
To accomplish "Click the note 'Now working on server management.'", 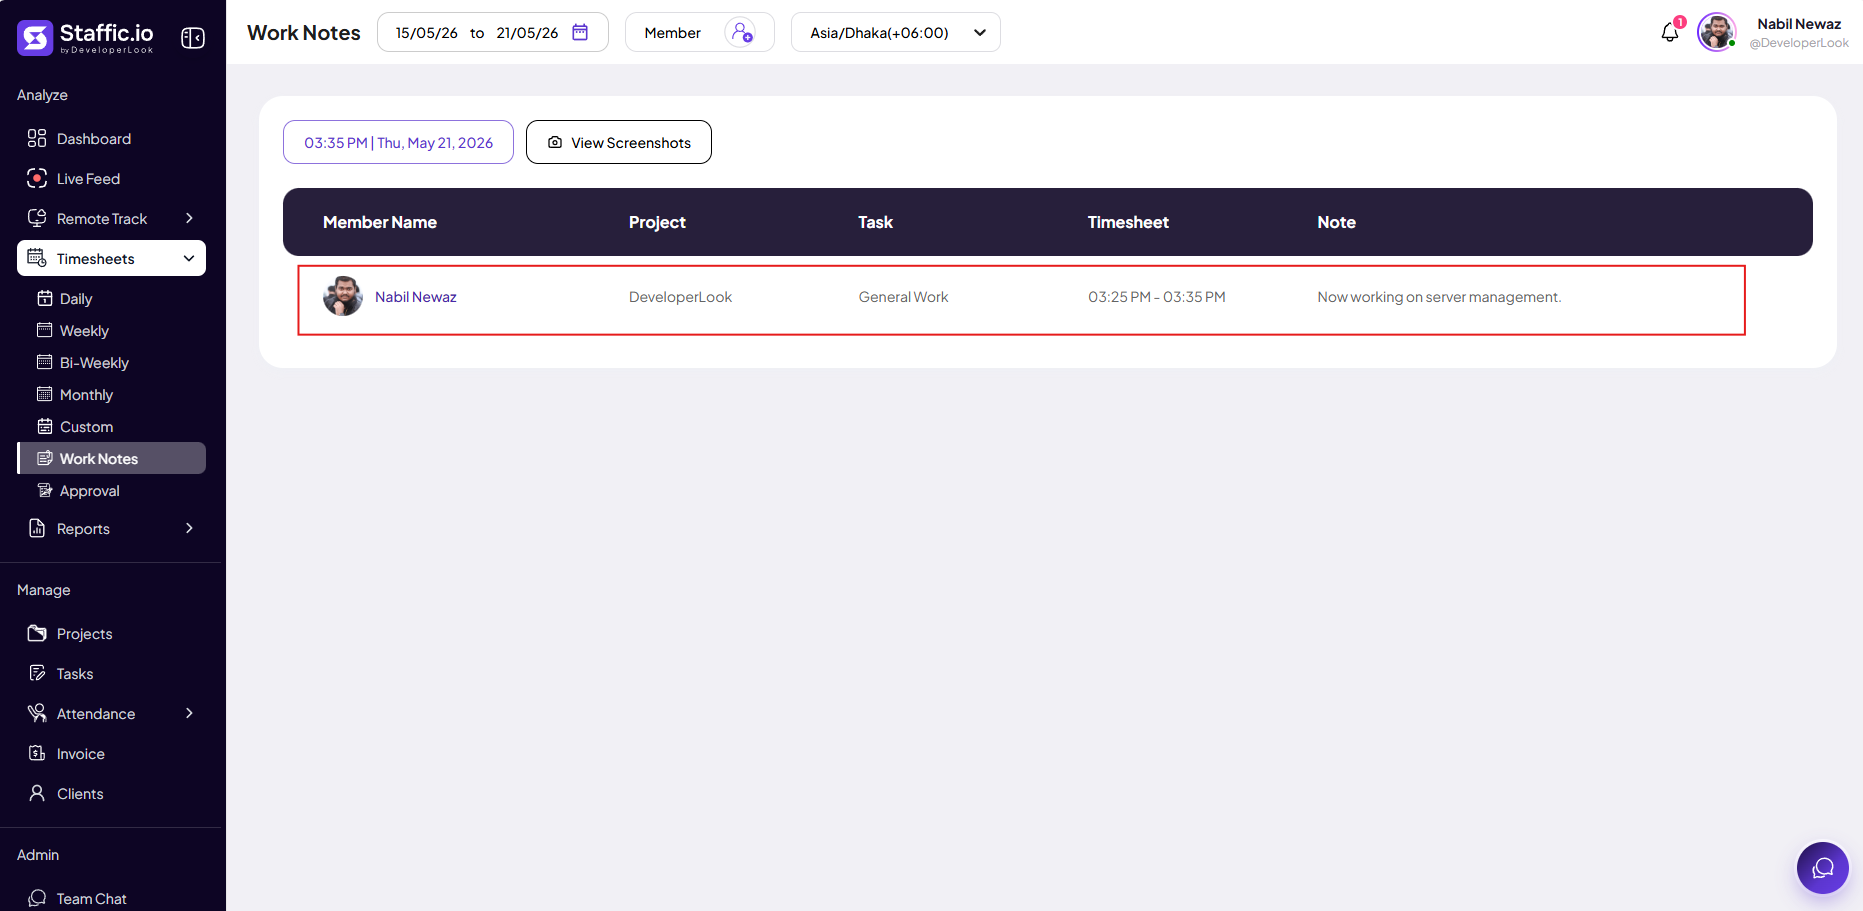I will [1439, 297].
